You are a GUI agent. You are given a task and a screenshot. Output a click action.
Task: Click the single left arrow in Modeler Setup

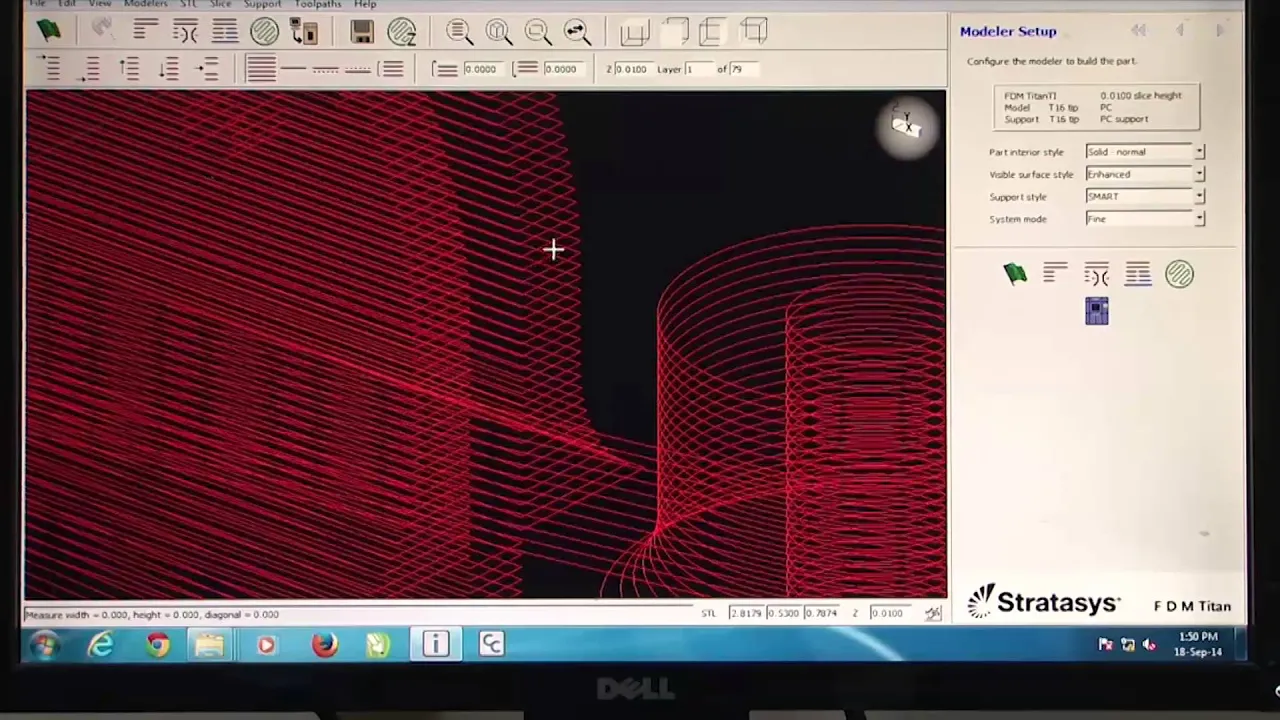click(x=1180, y=31)
